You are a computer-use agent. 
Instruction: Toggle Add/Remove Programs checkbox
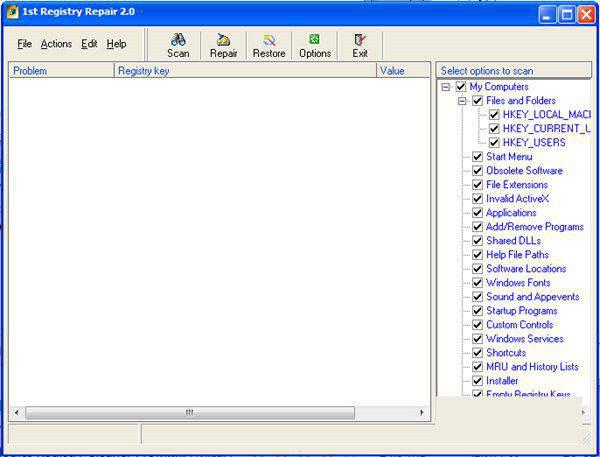(477, 227)
